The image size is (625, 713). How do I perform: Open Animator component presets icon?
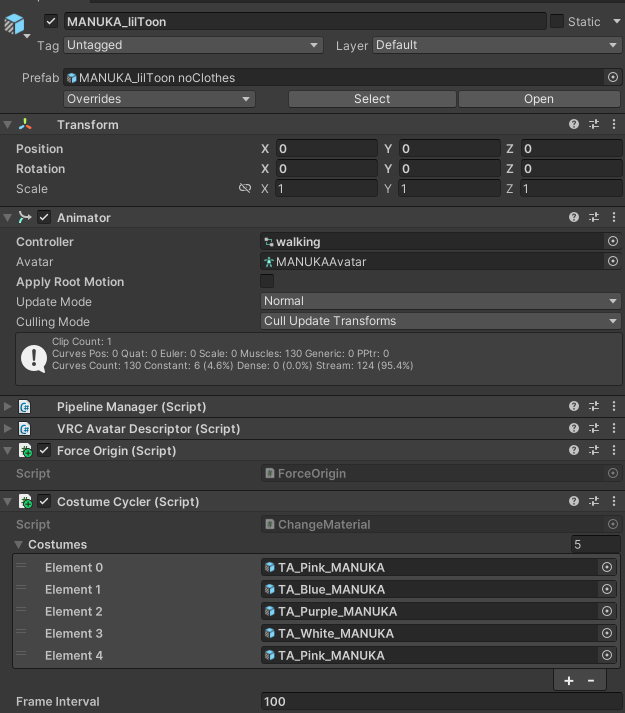click(594, 217)
